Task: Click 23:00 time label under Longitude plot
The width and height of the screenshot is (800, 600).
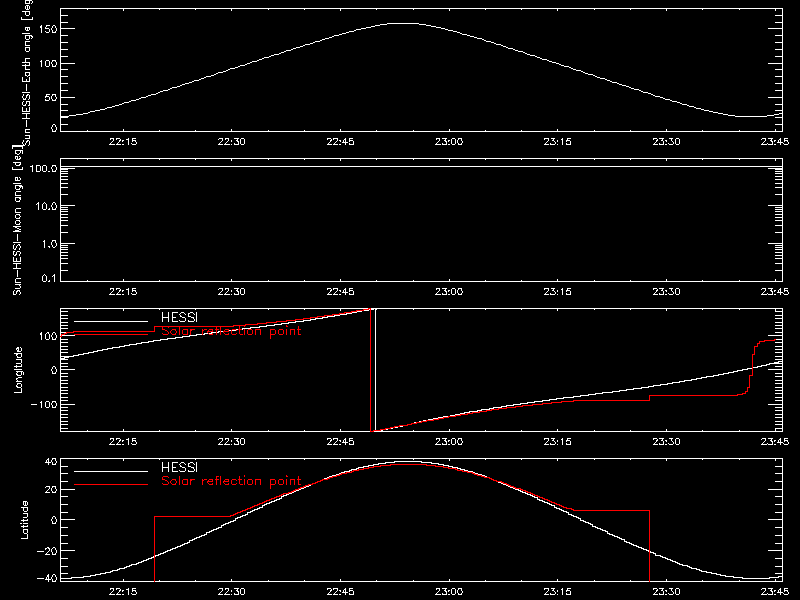Action: click(x=449, y=442)
